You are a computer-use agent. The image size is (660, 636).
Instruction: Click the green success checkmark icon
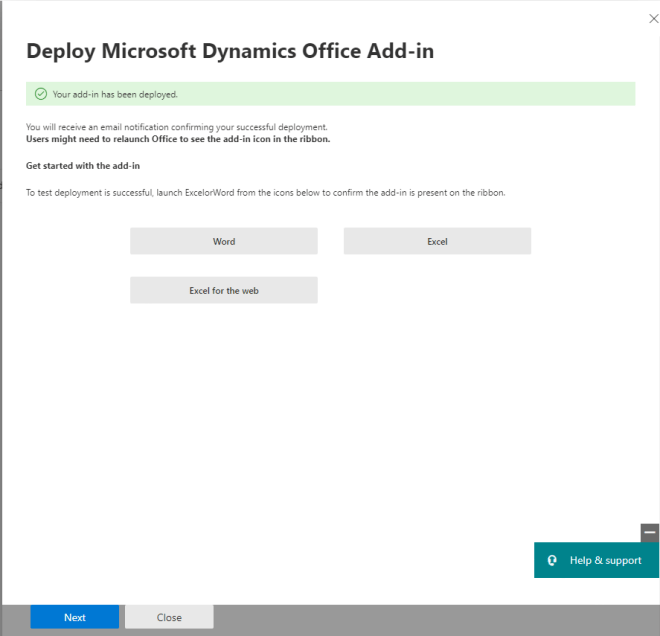[x=41, y=94]
